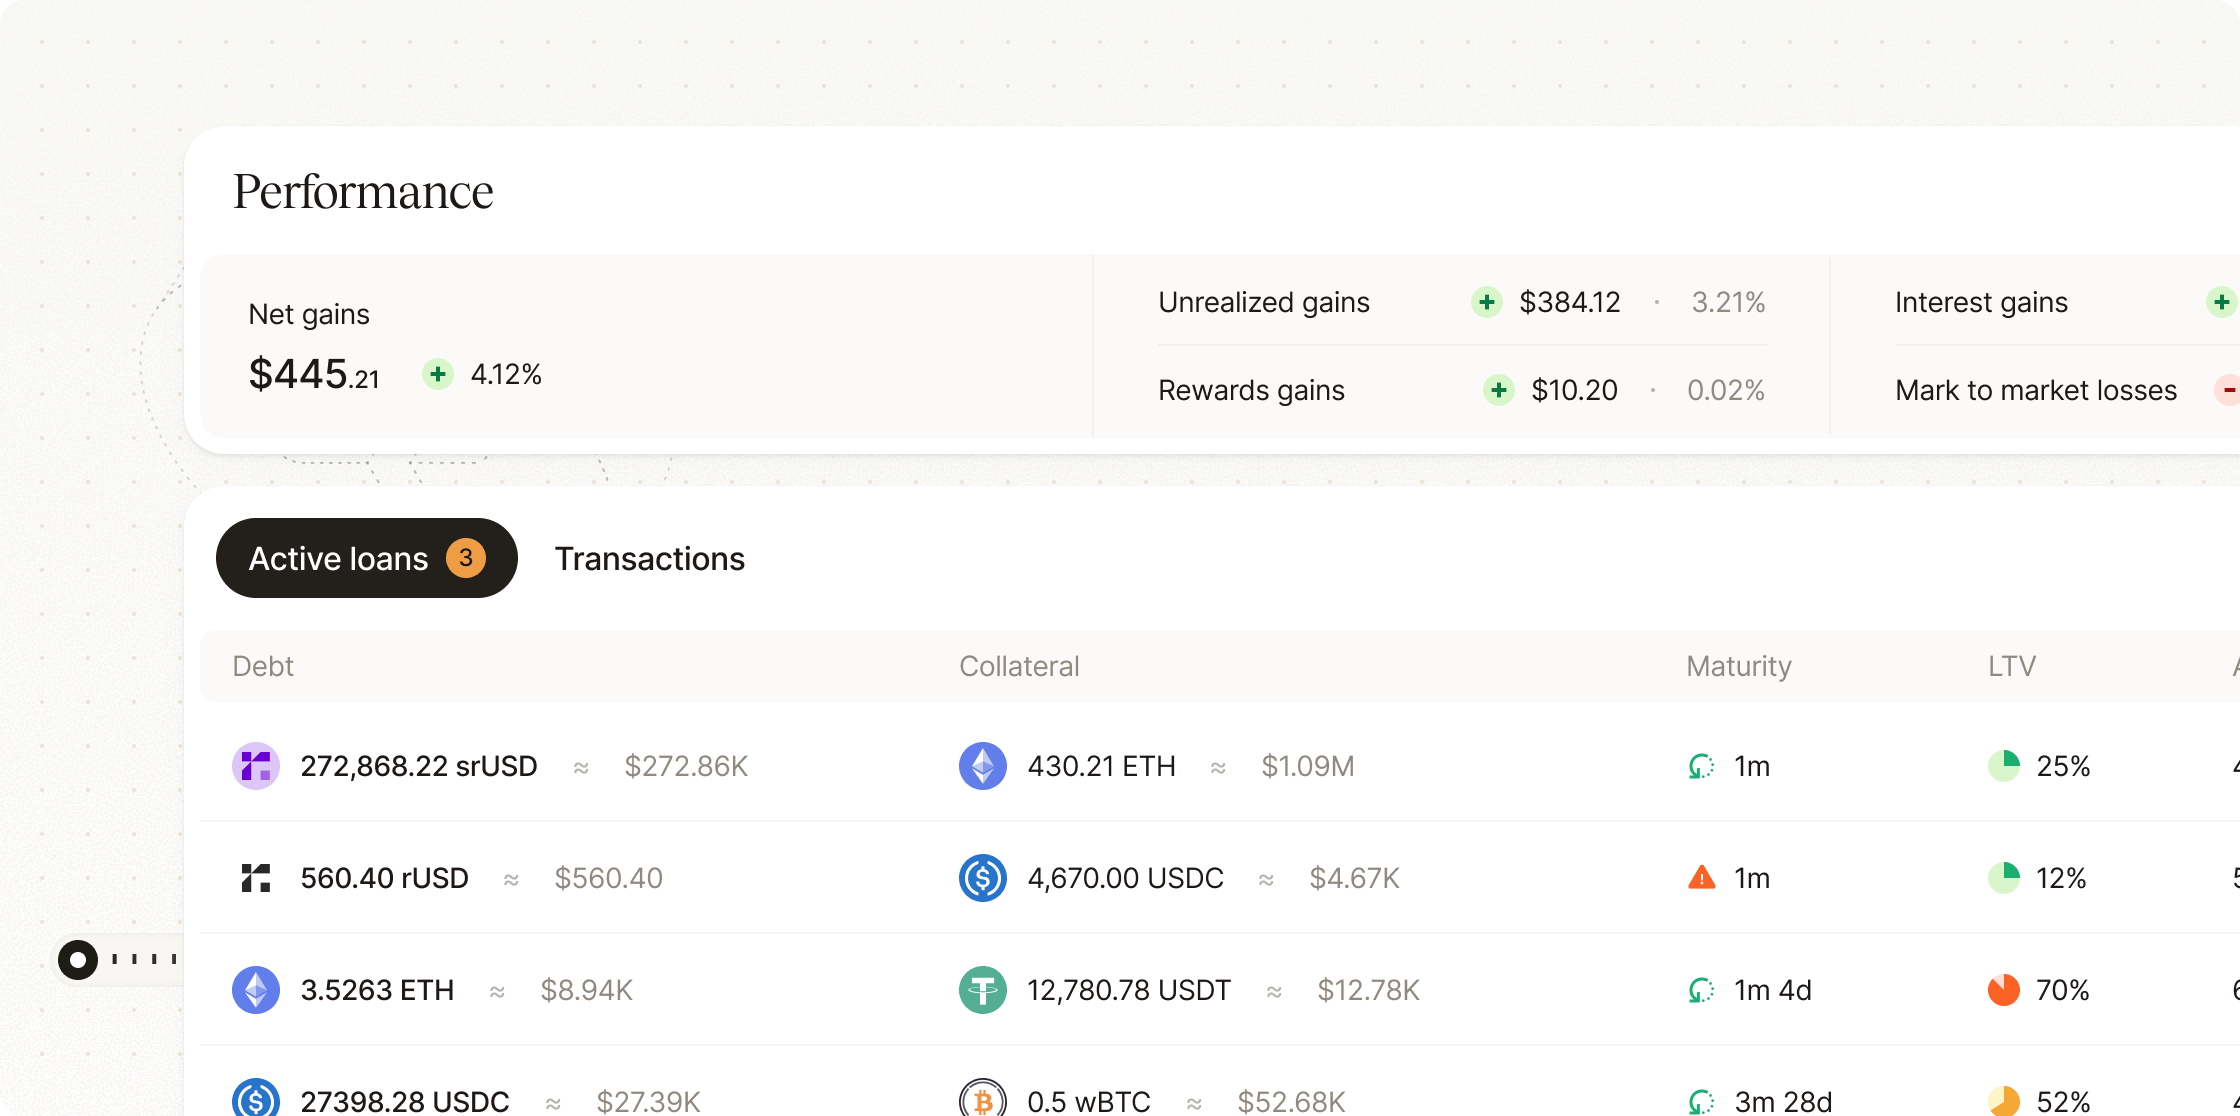Click the 3.5263 ETH debt amount
Image resolution: width=2240 pixels, height=1116 pixels.
[377, 990]
